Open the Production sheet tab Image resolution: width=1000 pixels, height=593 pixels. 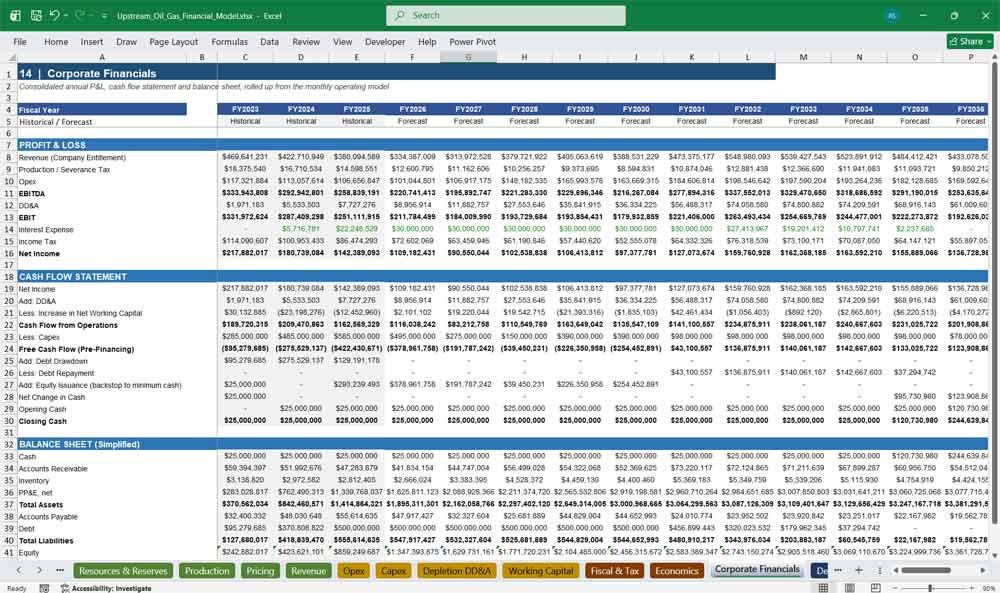coord(207,571)
